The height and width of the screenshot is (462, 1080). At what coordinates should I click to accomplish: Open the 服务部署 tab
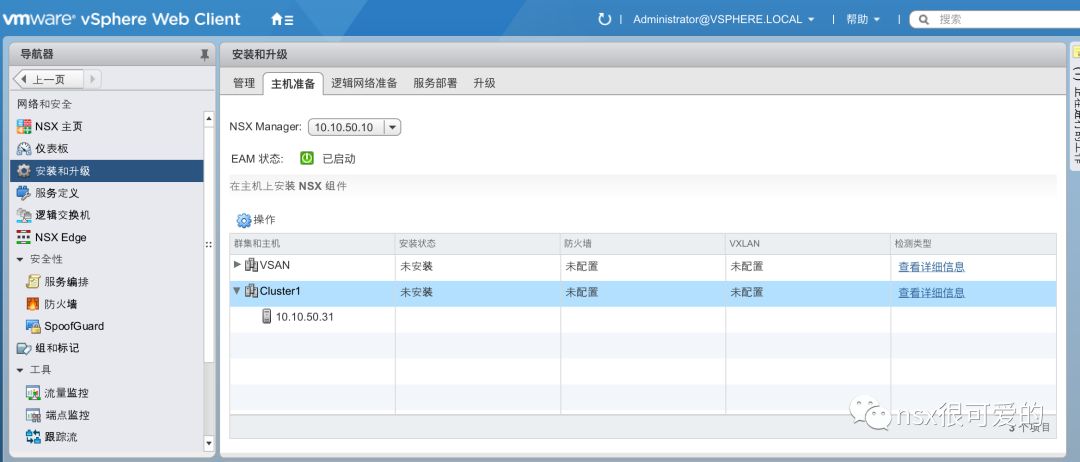point(435,83)
